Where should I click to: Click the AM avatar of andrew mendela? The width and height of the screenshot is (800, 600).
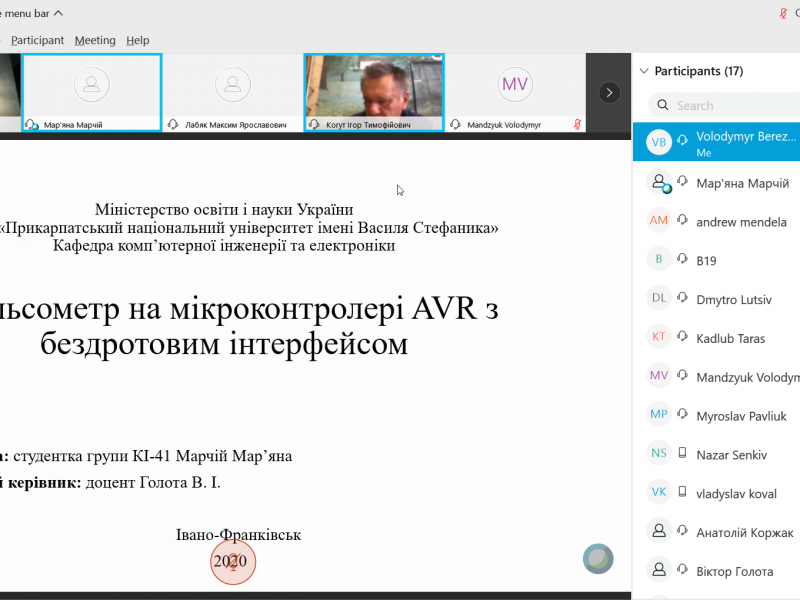(658, 222)
